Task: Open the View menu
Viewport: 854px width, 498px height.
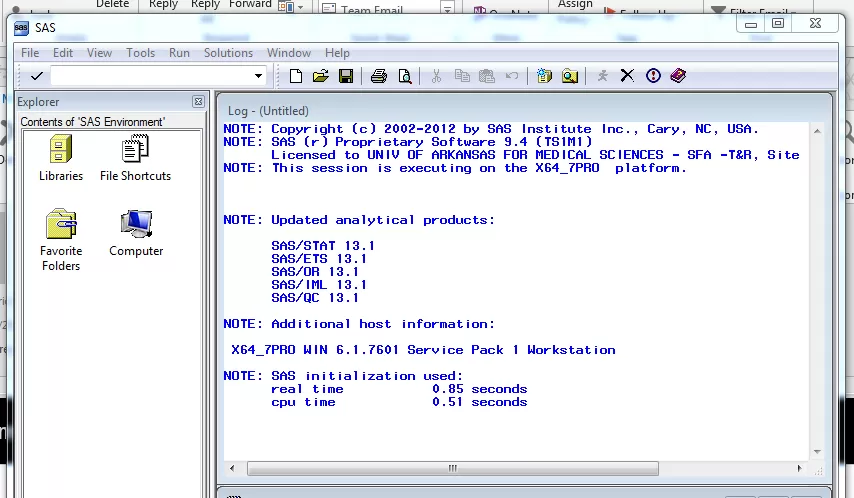Action: [x=99, y=53]
